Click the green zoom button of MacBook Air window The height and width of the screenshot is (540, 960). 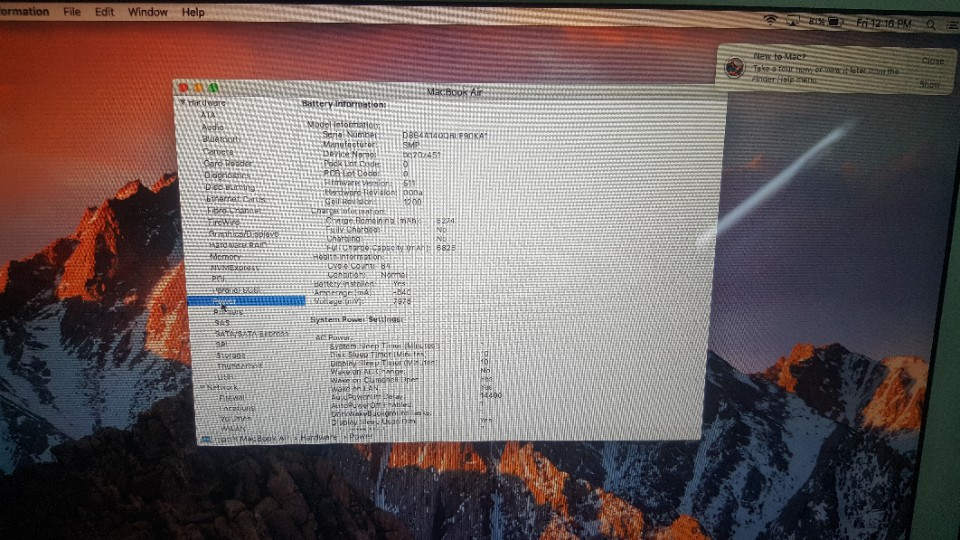click(213, 88)
